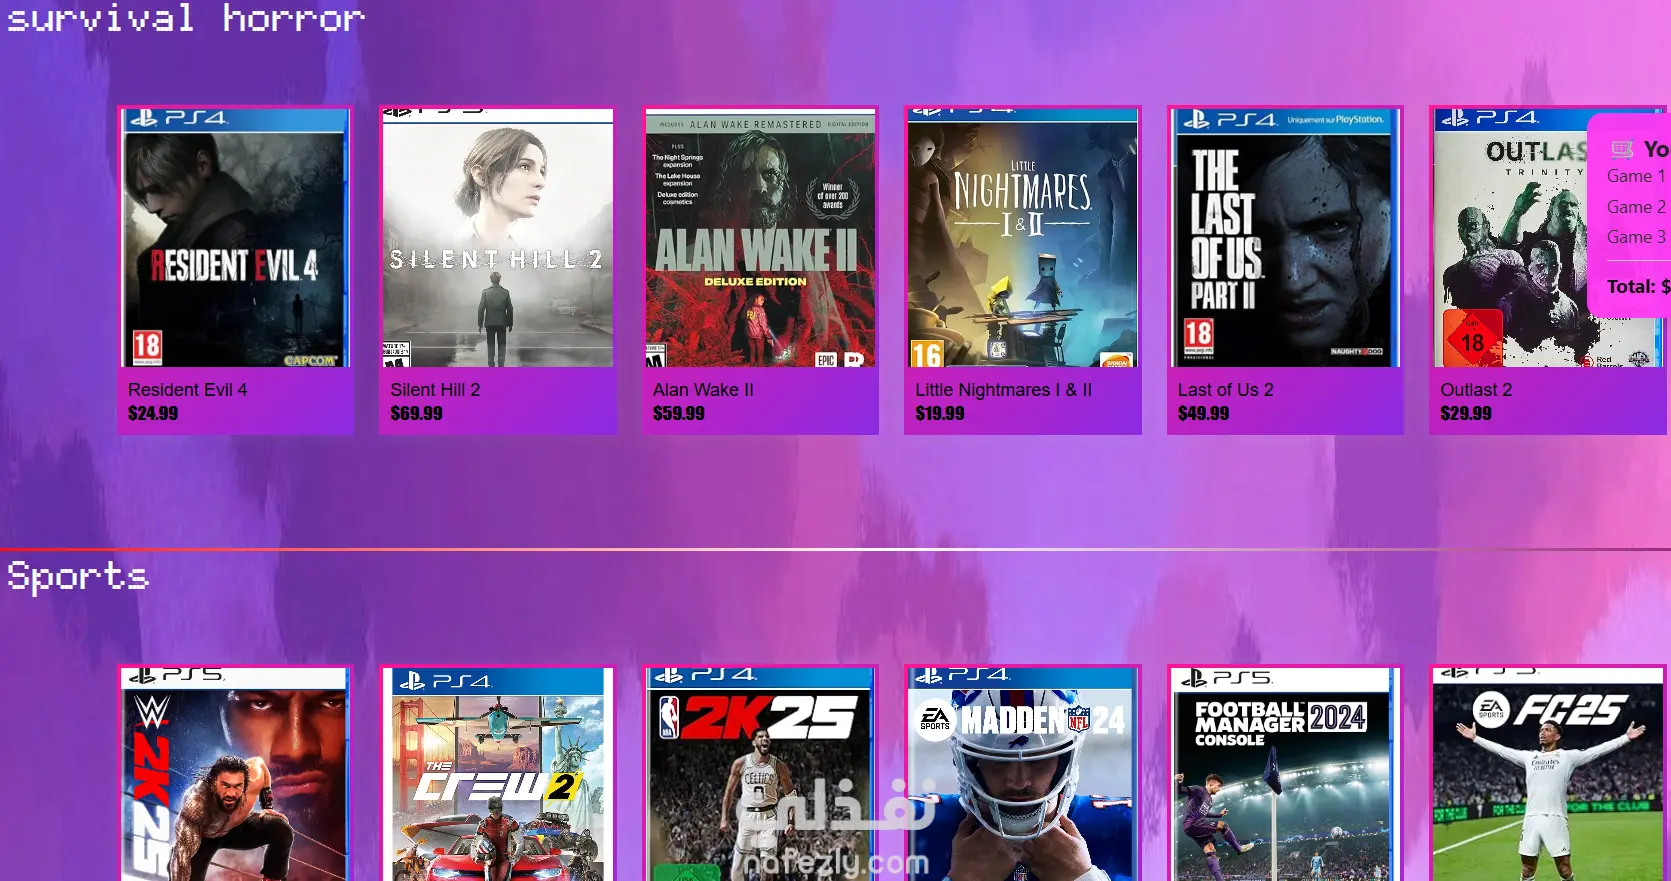Open Football Manager 2024 Console cover
The image size is (1671, 881).
[1285, 775]
